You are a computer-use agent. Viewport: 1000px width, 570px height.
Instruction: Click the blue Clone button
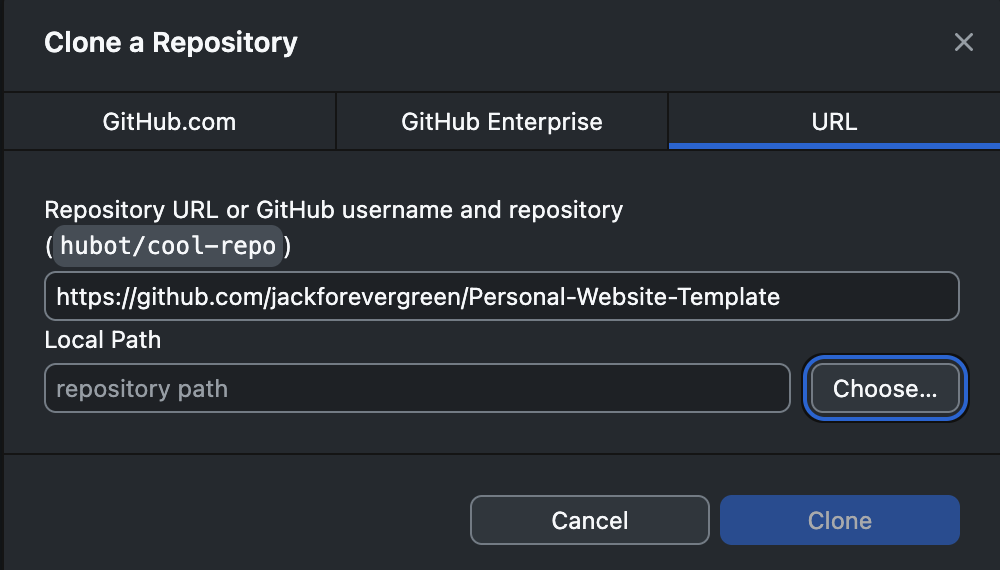pyautogui.click(x=839, y=521)
